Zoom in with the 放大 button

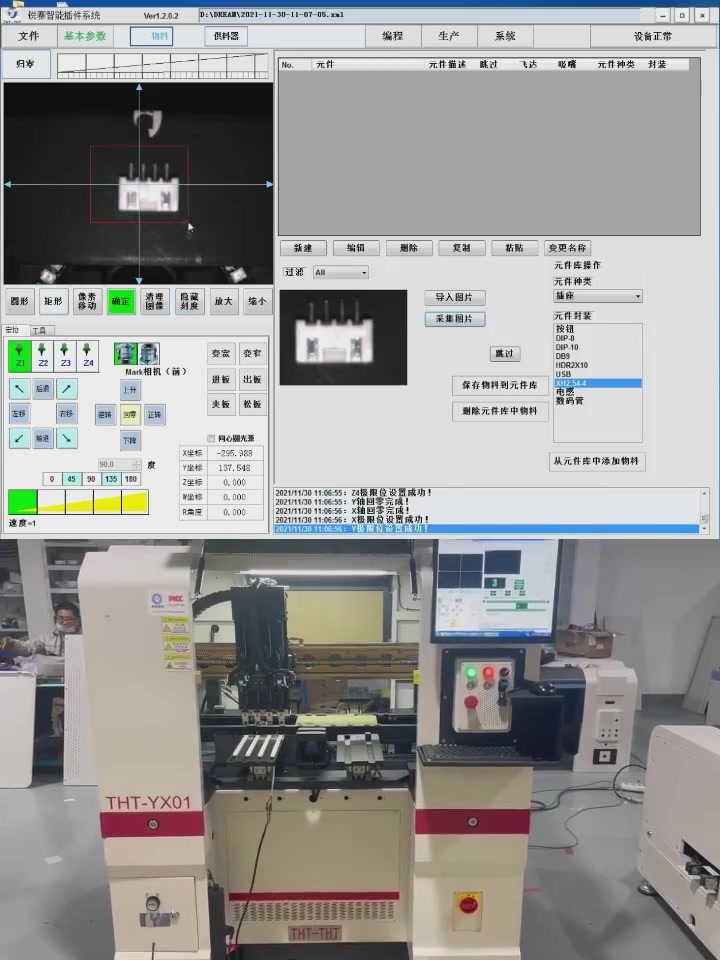223,301
